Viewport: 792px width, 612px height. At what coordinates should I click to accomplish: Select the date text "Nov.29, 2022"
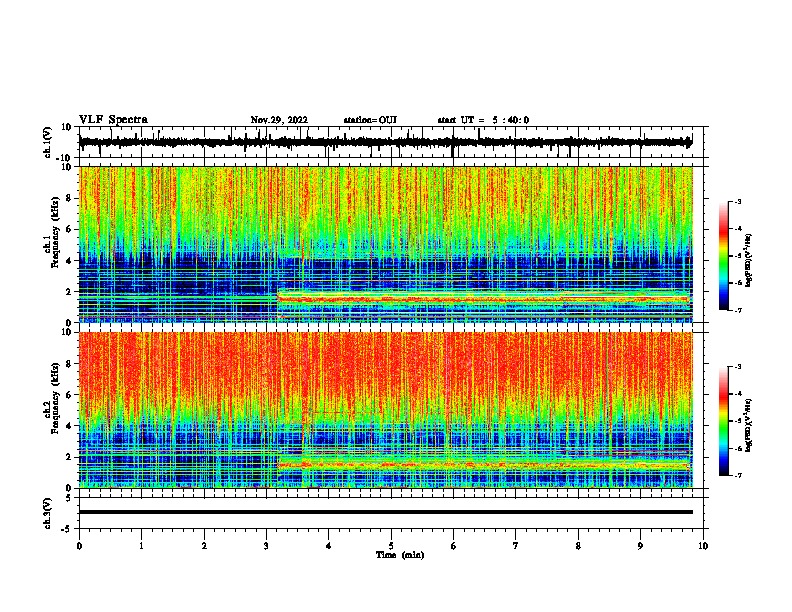(279, 120)
